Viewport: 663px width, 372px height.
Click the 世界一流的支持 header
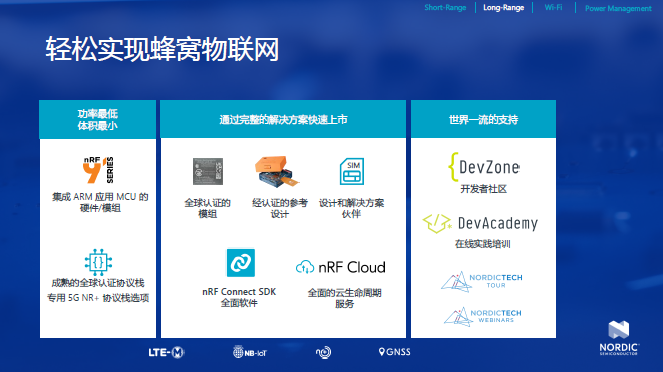[483, 120]
